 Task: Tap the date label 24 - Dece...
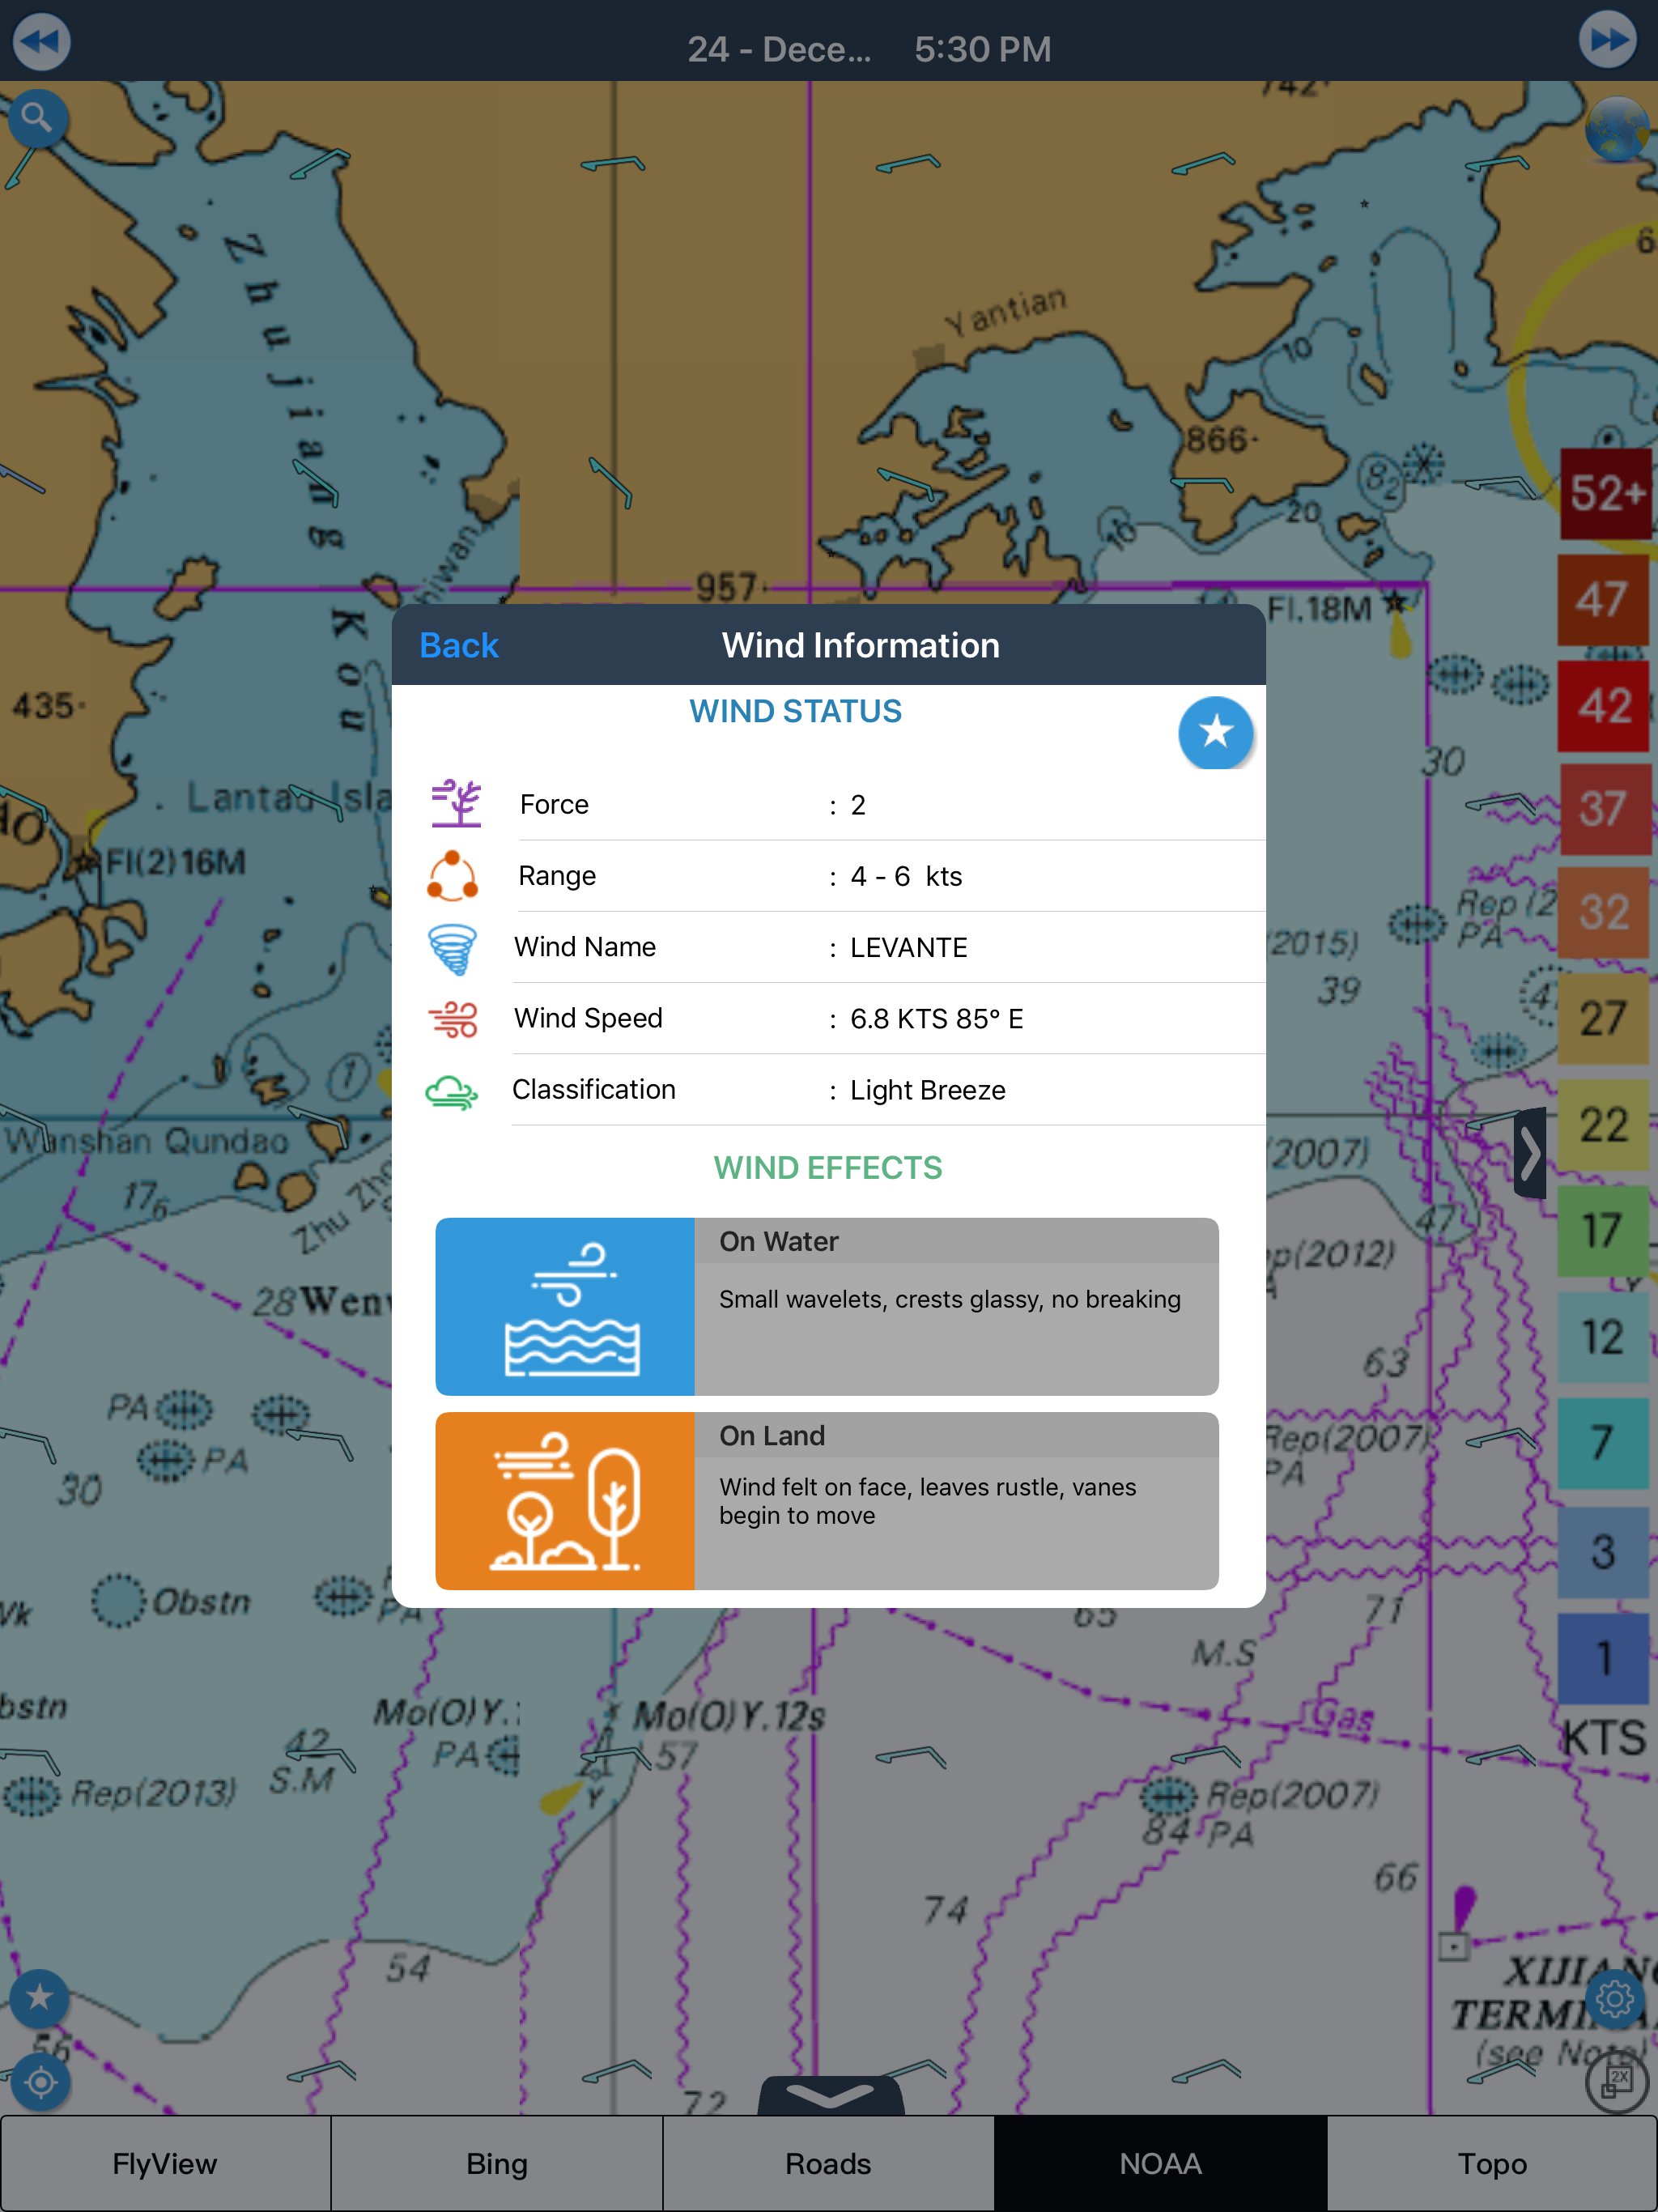779,49
